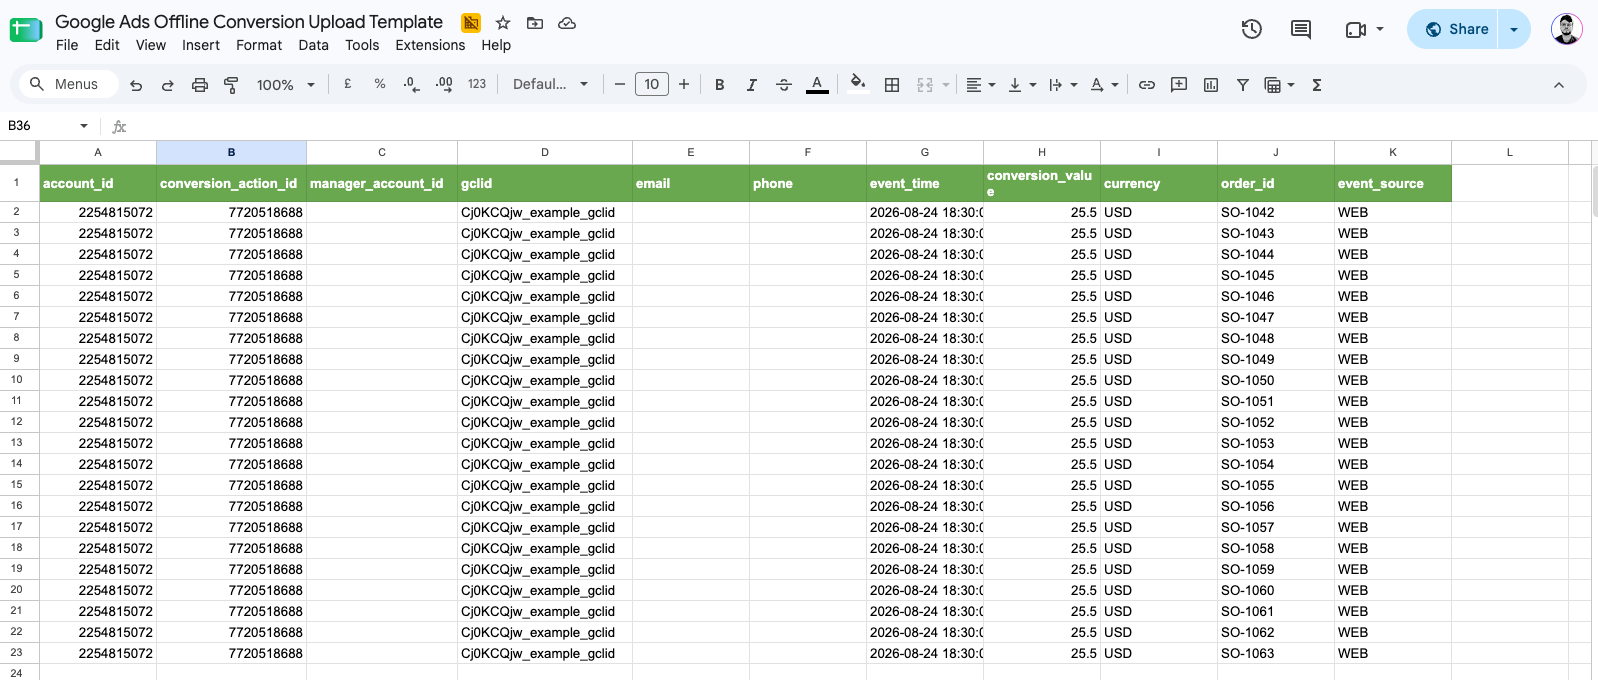1598x680 pixels.
Task: Open the File menu
Action: [x=67, y=45]
